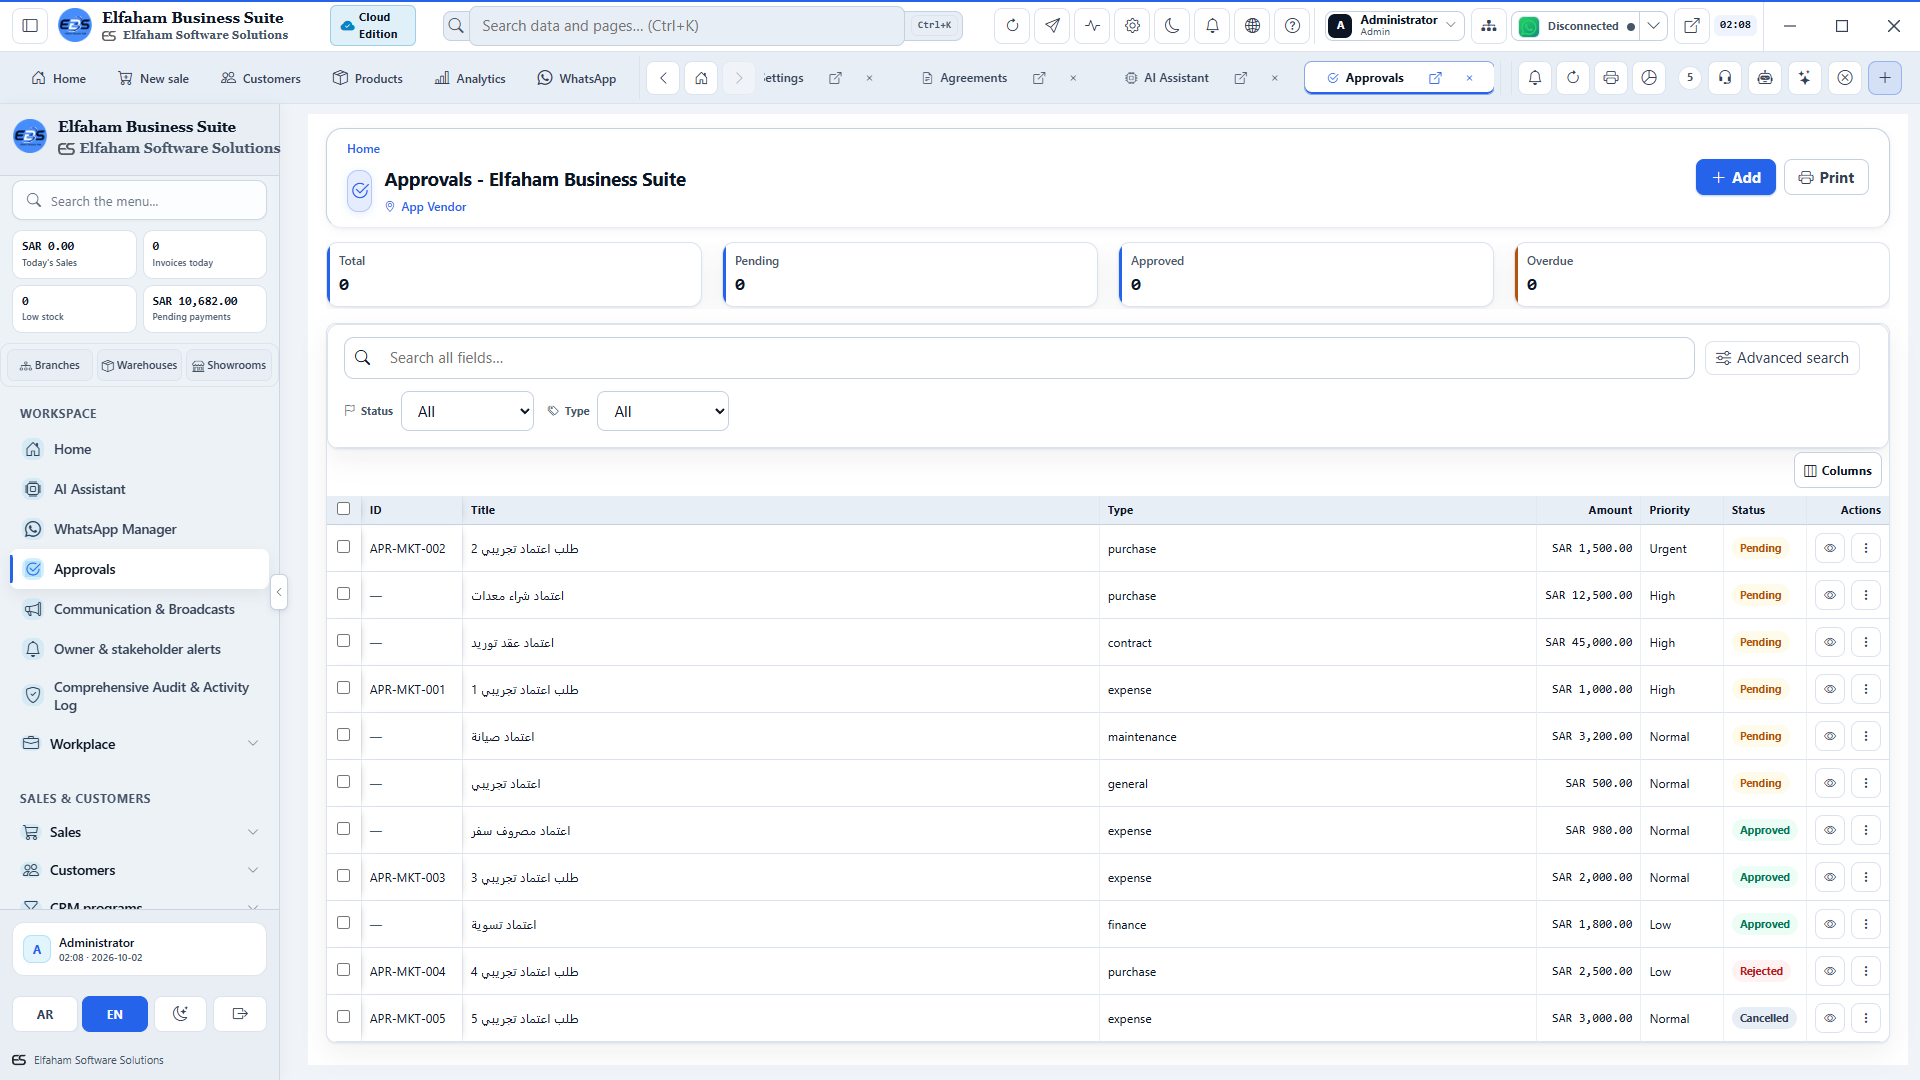
Task: Check the select-all header checkbox
Action: [344, 509]
